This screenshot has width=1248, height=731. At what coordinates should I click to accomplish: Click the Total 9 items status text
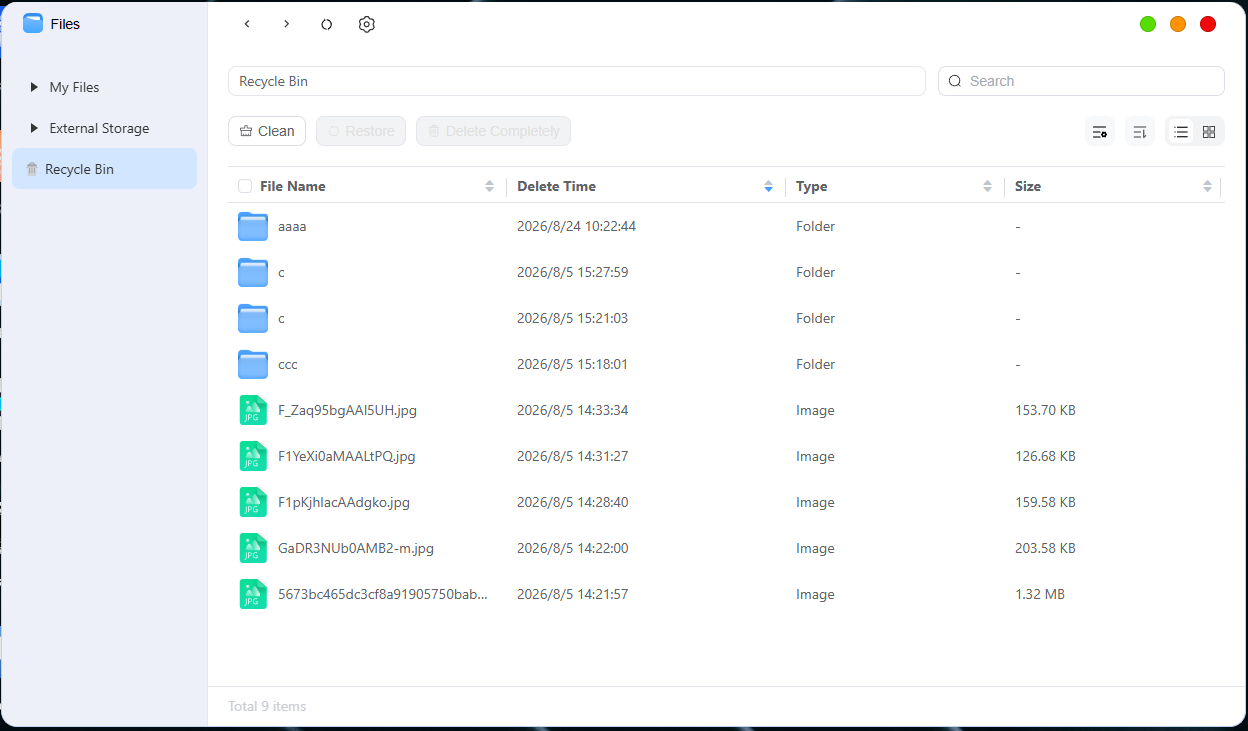tap(267, 707)
